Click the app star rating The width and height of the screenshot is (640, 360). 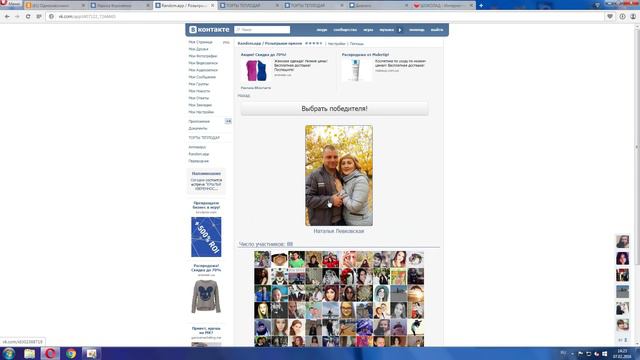[313, 43]
